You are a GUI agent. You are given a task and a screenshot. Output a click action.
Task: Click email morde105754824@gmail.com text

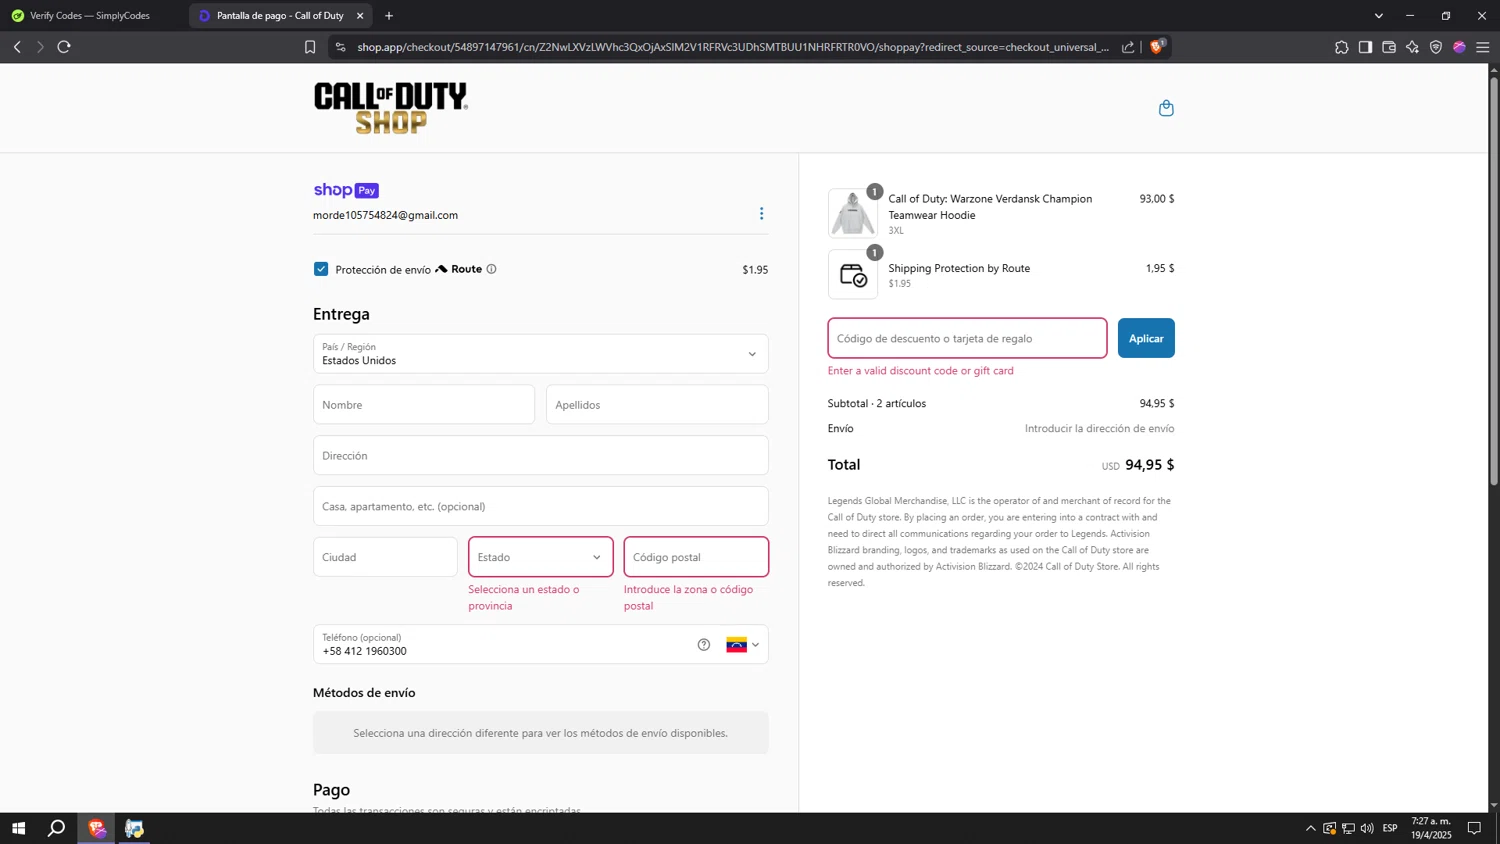tap(386, 215)
